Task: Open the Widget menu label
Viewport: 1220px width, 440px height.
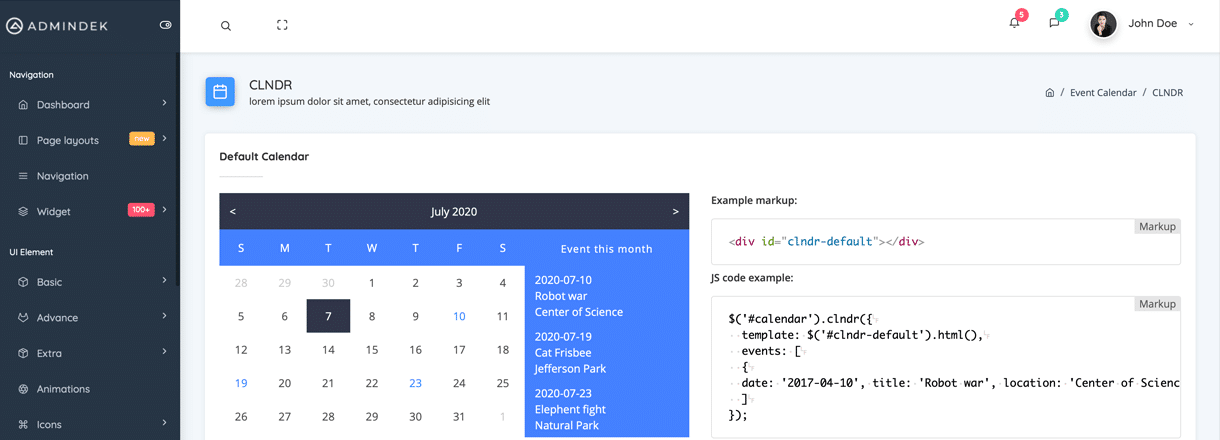Action: [x=54, y=212]
